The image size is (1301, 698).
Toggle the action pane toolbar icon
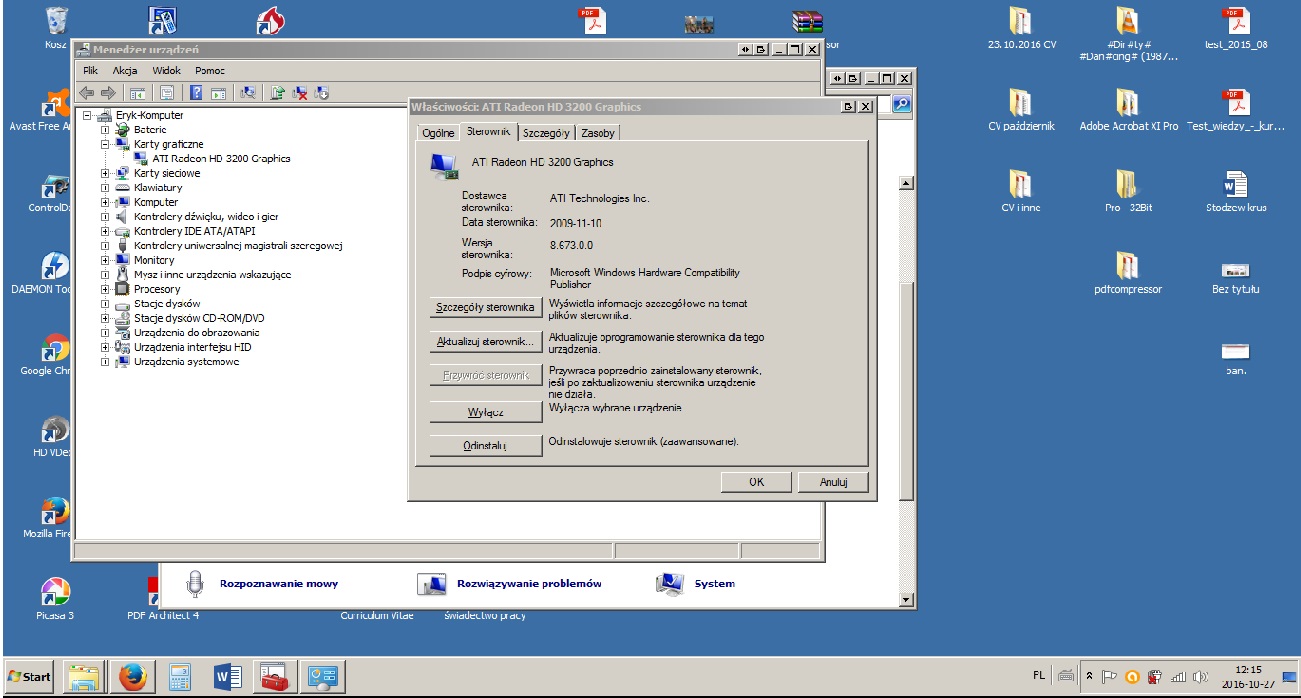coord(218,93)
